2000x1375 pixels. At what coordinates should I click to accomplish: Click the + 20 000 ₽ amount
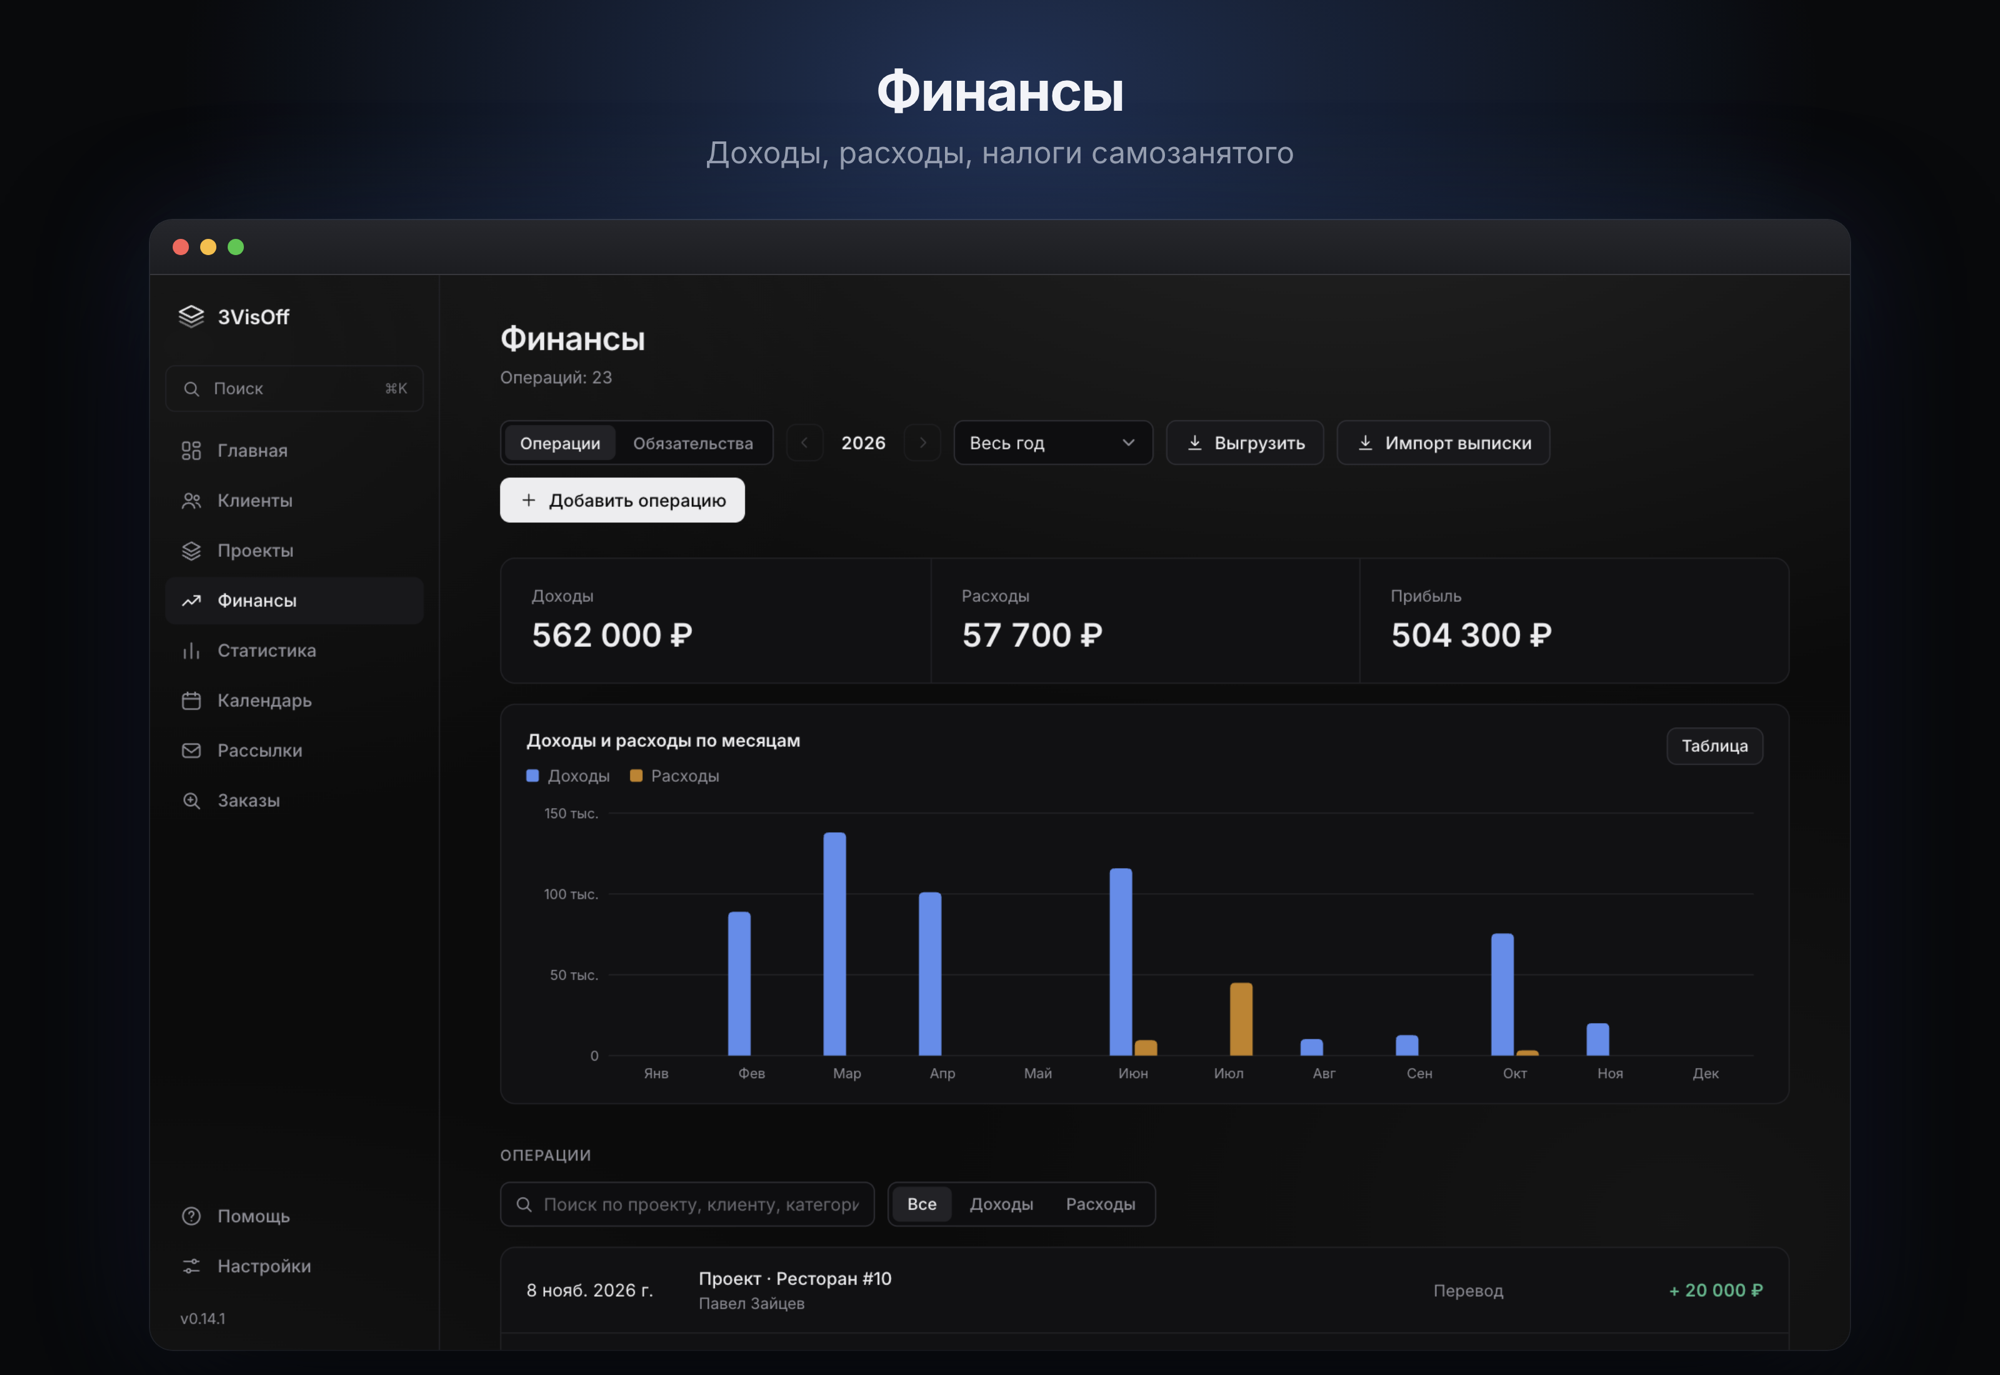(x=1715, y=1291)
